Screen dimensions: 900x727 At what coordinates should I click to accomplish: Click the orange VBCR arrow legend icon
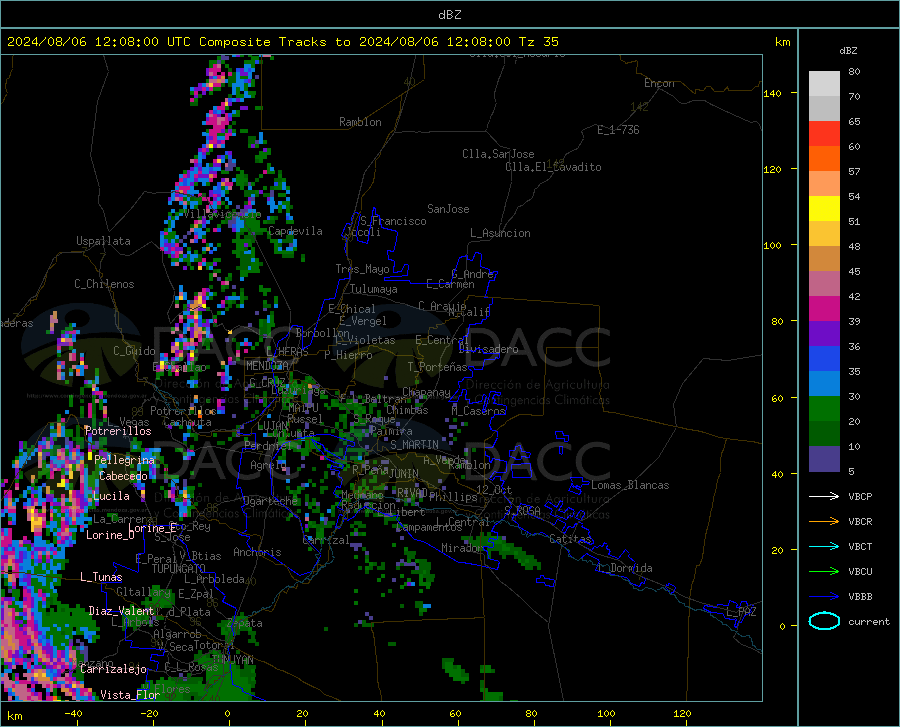pyautogui.click(x=824, y=522)
